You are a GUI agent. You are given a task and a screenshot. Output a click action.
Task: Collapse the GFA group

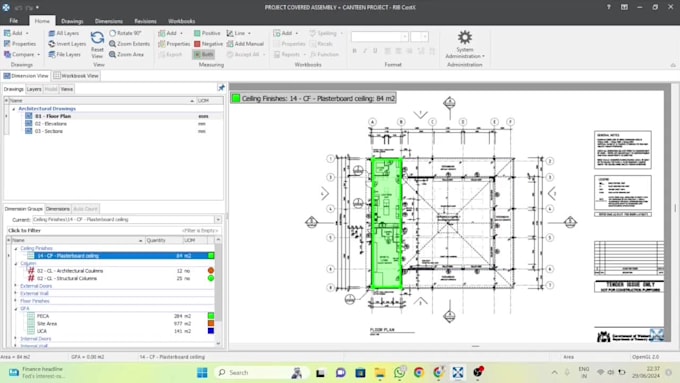tap(16, 308)
